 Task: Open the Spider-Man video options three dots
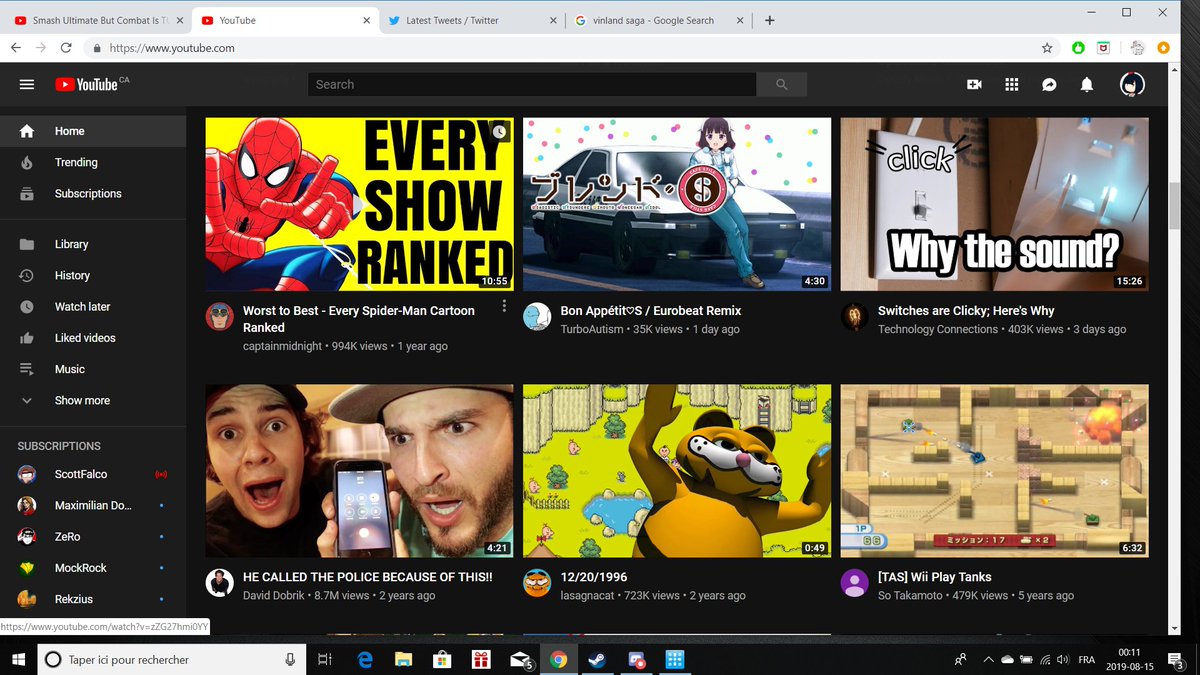point(504,306)
